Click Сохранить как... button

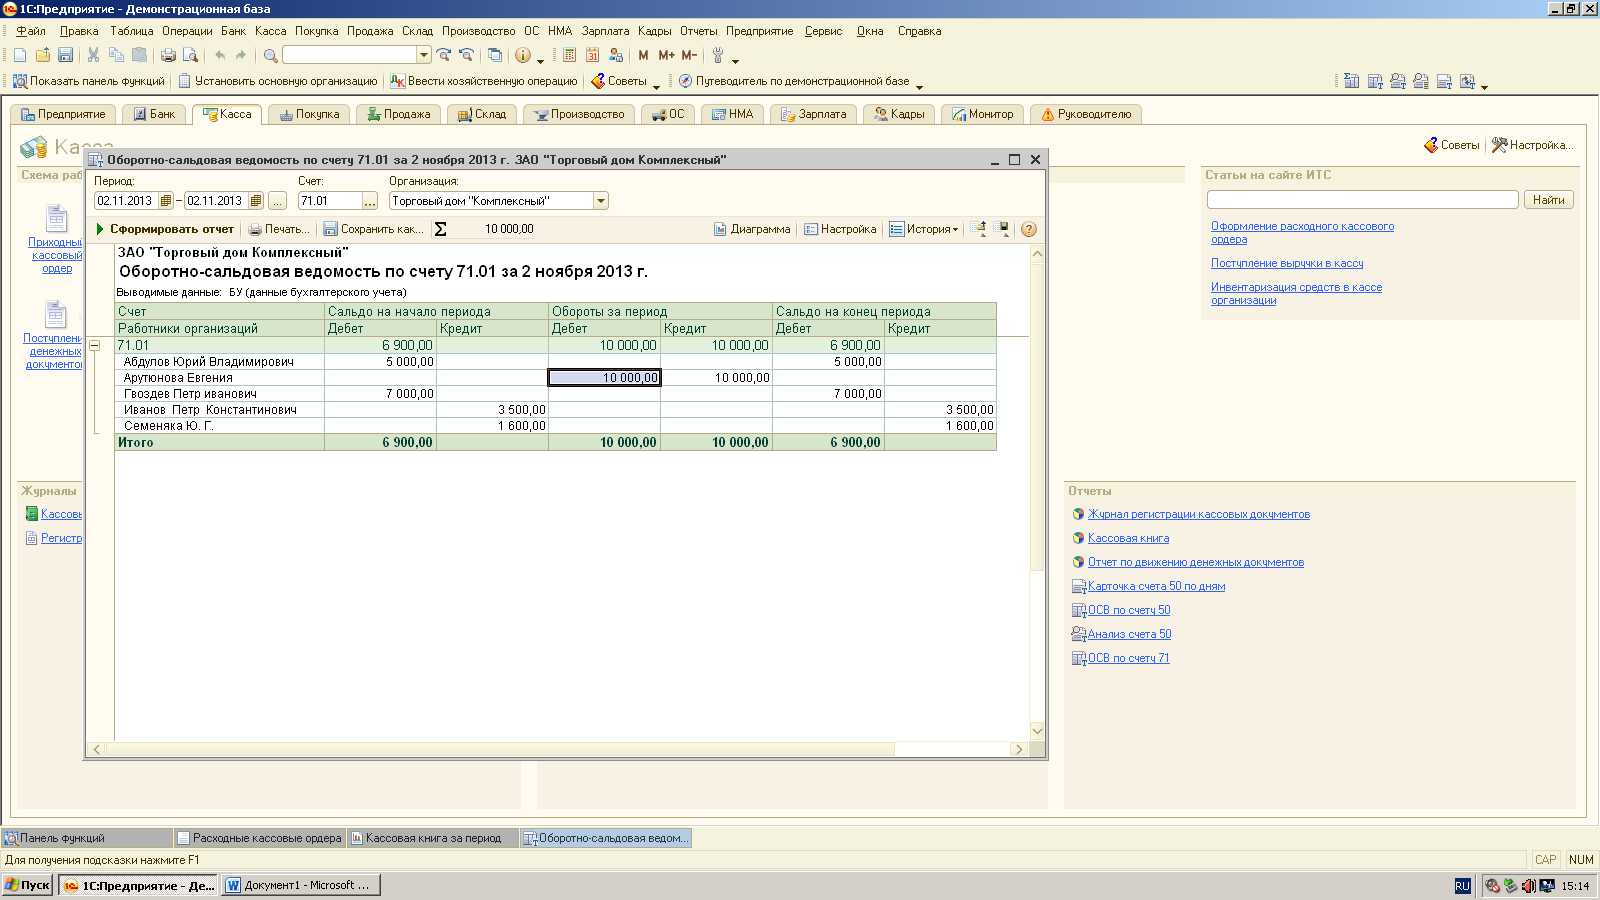click(x=374, y=229)
